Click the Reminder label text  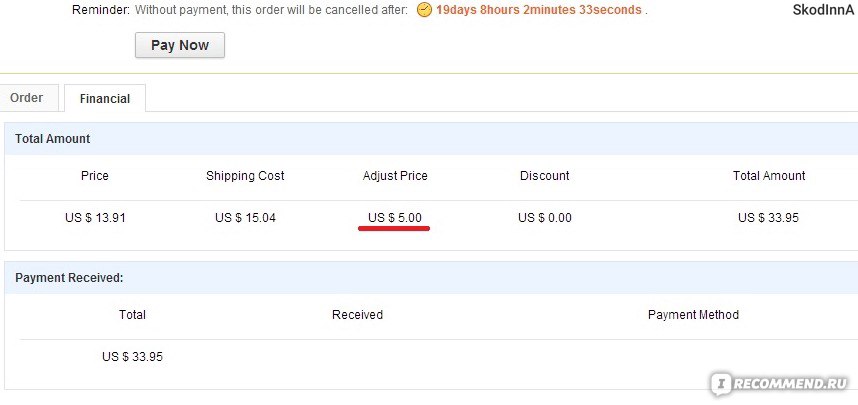point(101,10)
